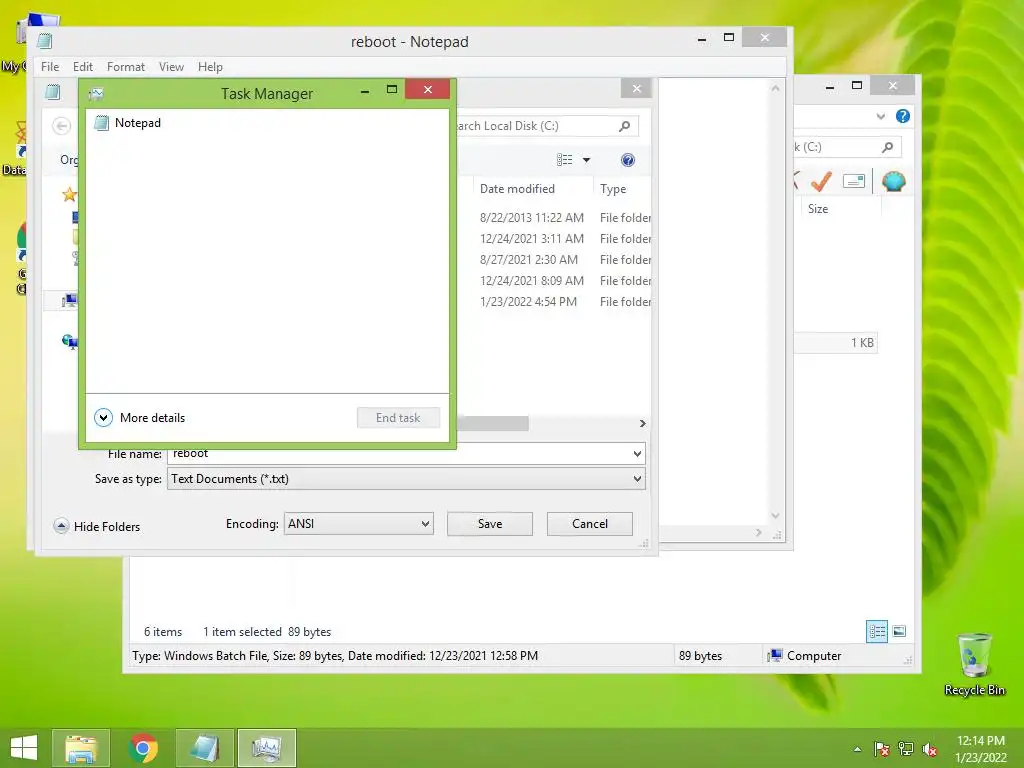Viewport: 1024px width, 768px height.
Task: Click the search magnifier in Save As dialog
Action: (625, 126)
